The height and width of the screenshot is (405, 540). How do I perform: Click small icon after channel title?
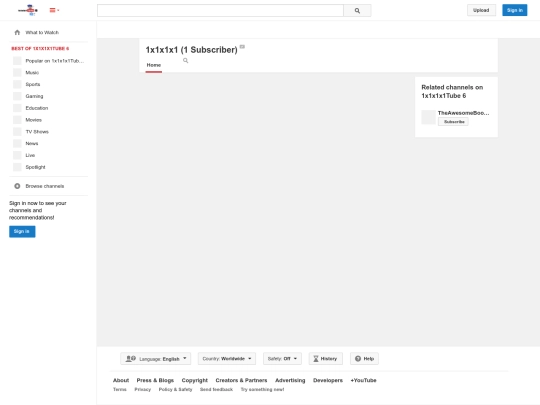point(242,46)
